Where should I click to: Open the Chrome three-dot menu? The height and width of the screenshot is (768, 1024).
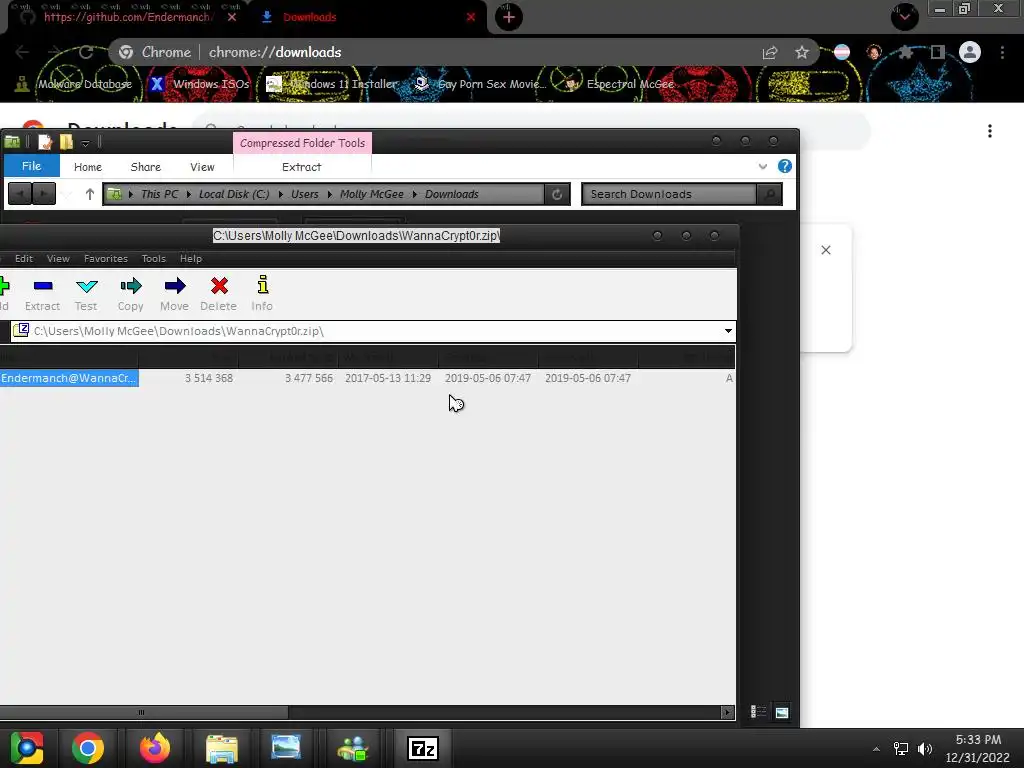click(1002, 52)
